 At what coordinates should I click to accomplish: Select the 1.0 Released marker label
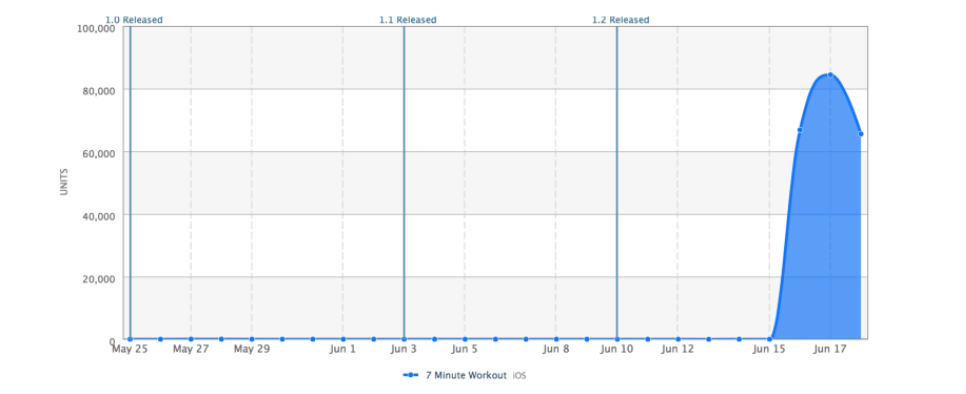(x=134, y=20)
